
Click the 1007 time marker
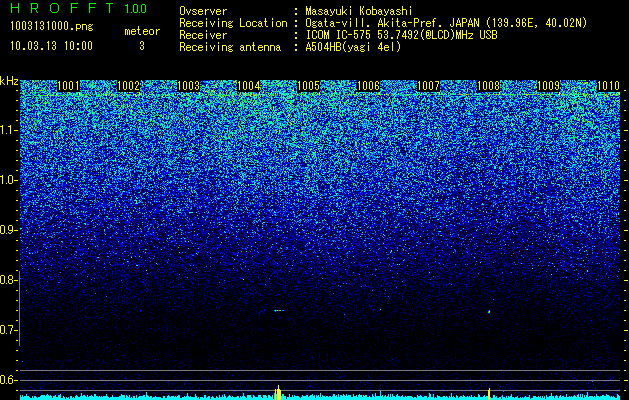click(x=428, y=86)
